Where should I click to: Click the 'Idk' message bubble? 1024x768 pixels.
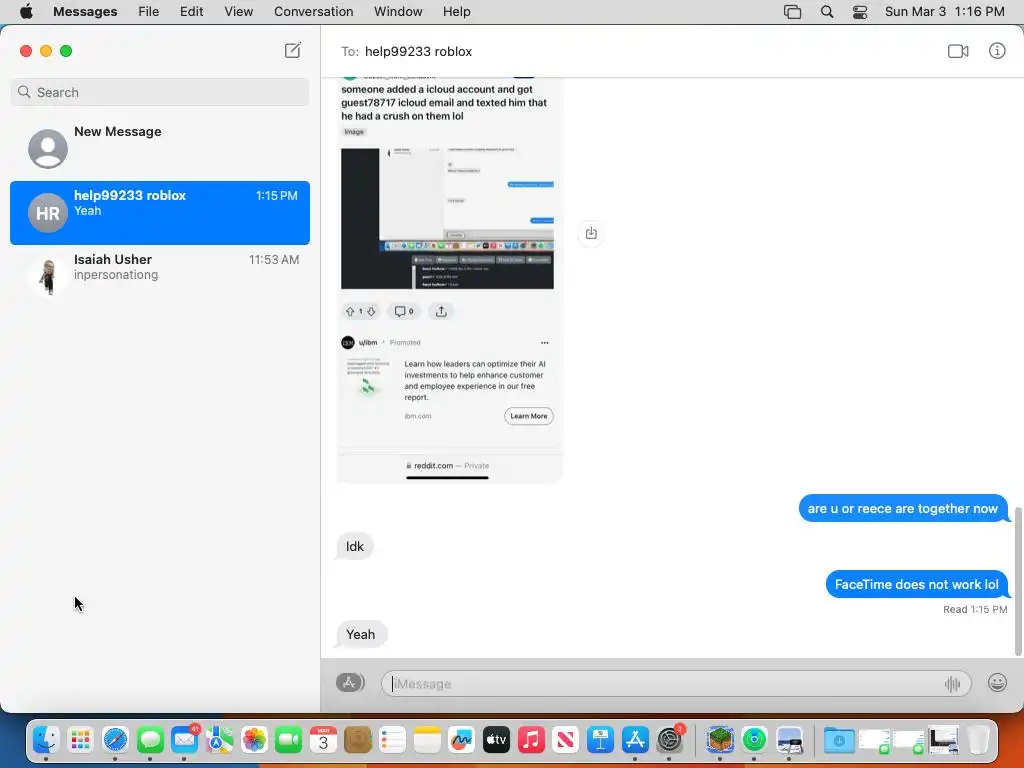[x=355, y=547]
